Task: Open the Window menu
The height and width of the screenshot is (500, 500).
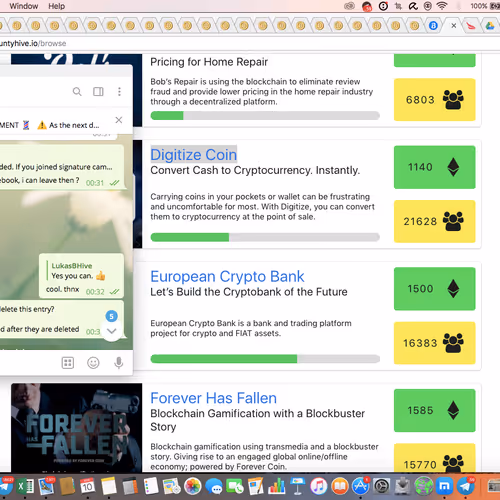Action: point(24,6)
